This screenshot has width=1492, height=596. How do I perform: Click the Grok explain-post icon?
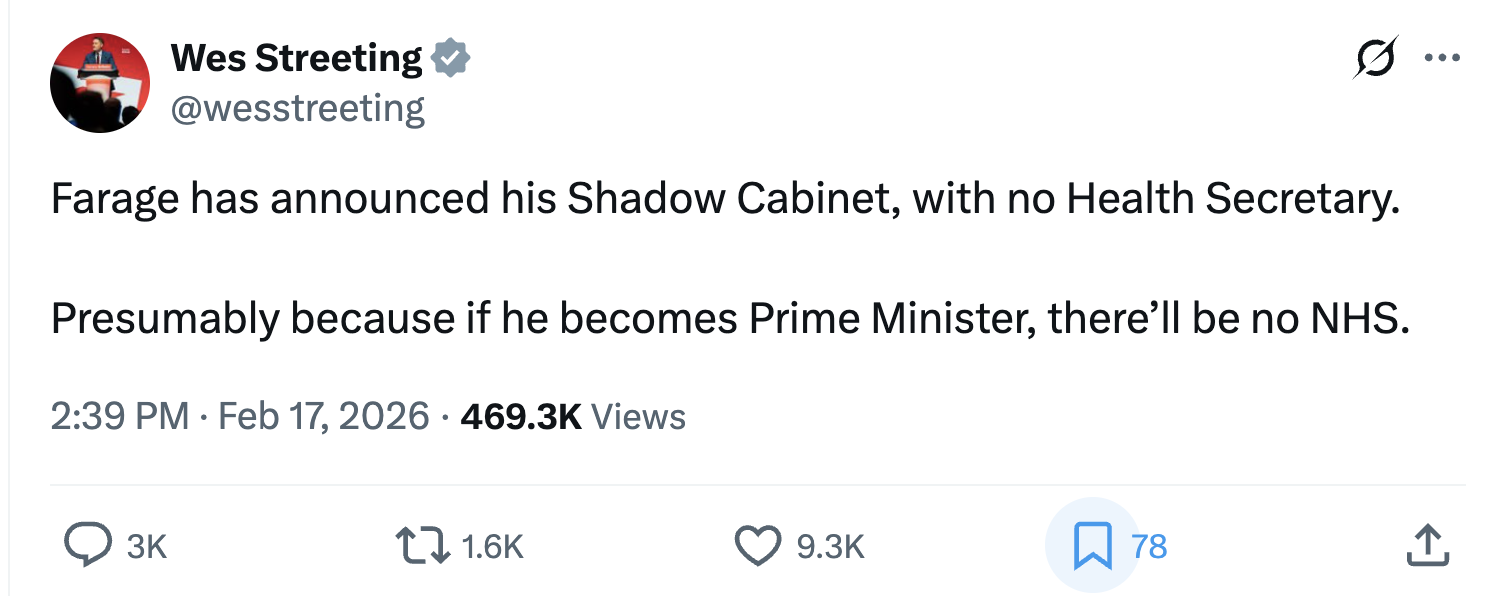(x=1376, y=58)
